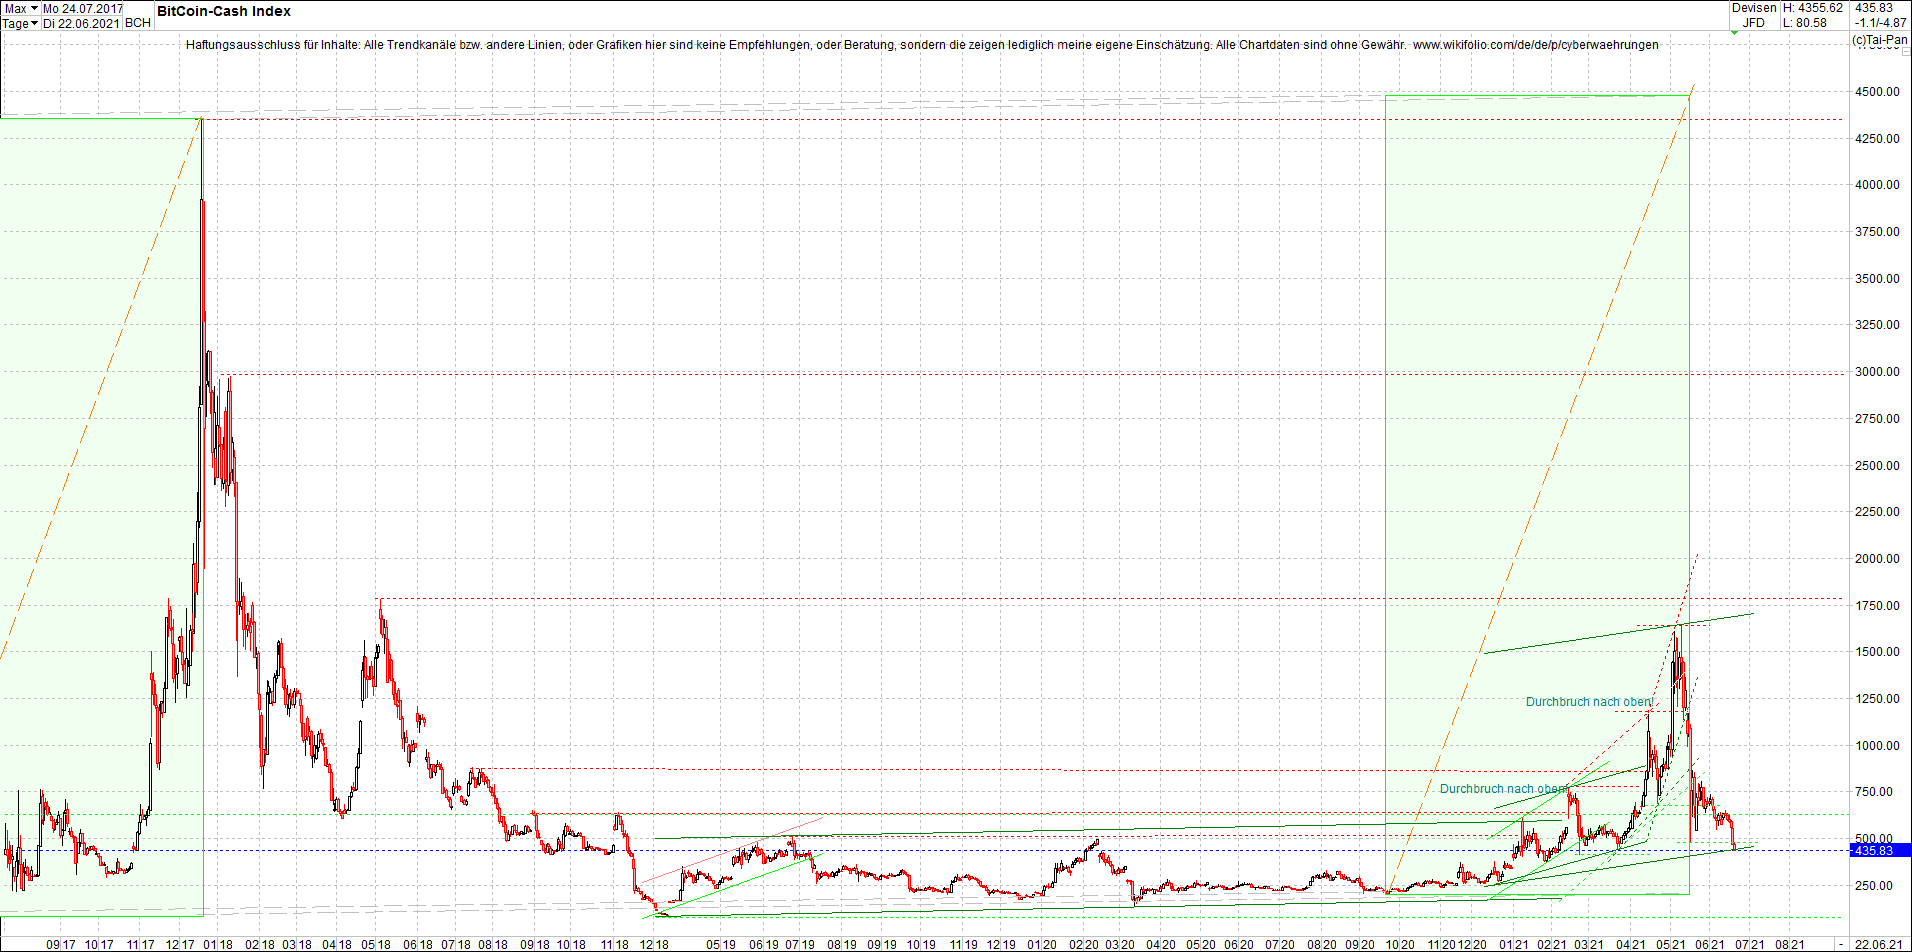Screen dimensions: 1912x952
Task: Expand the date selector showing Mo 24.07.2017
Action: pos(83,8)
